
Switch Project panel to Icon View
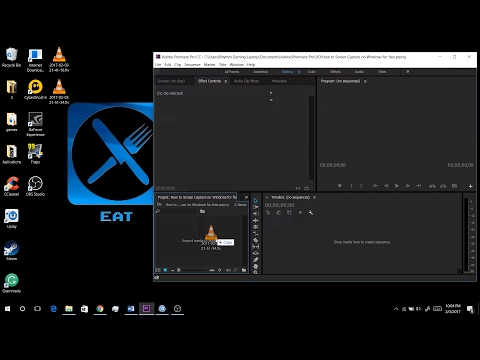coord(165,270)
